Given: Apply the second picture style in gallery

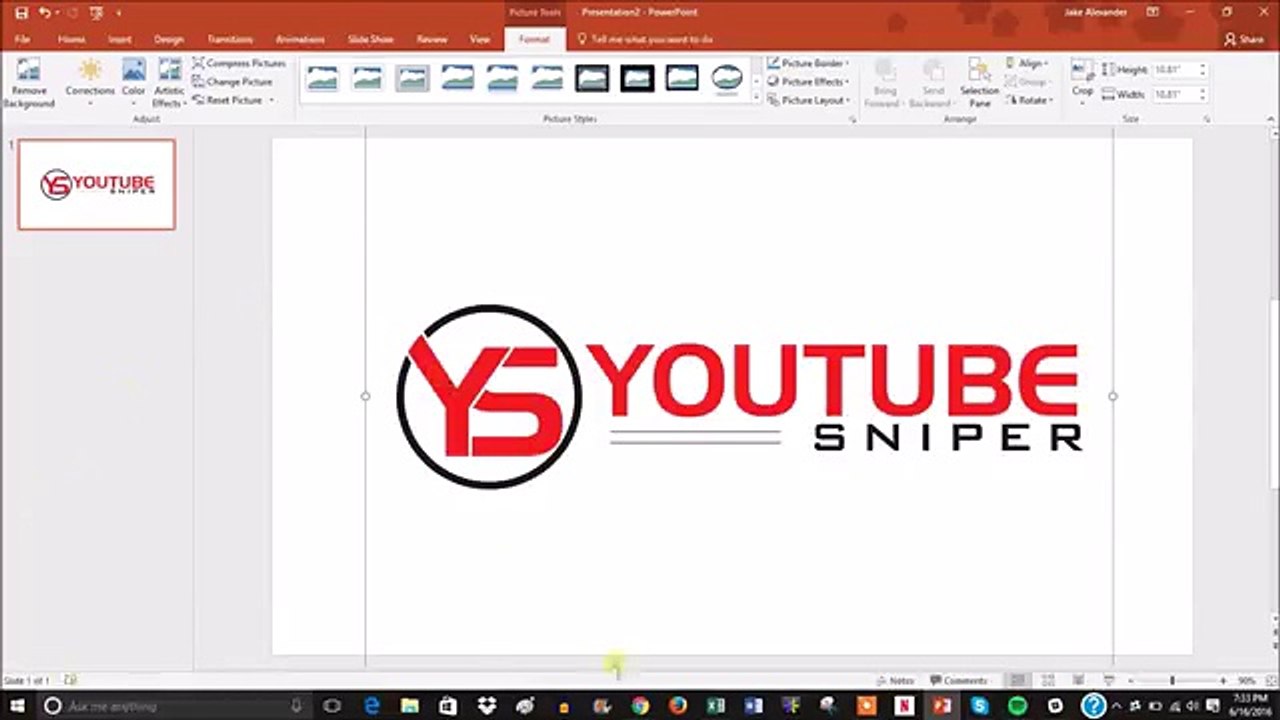Looking at the screenshot, I should tap(367, 77).
